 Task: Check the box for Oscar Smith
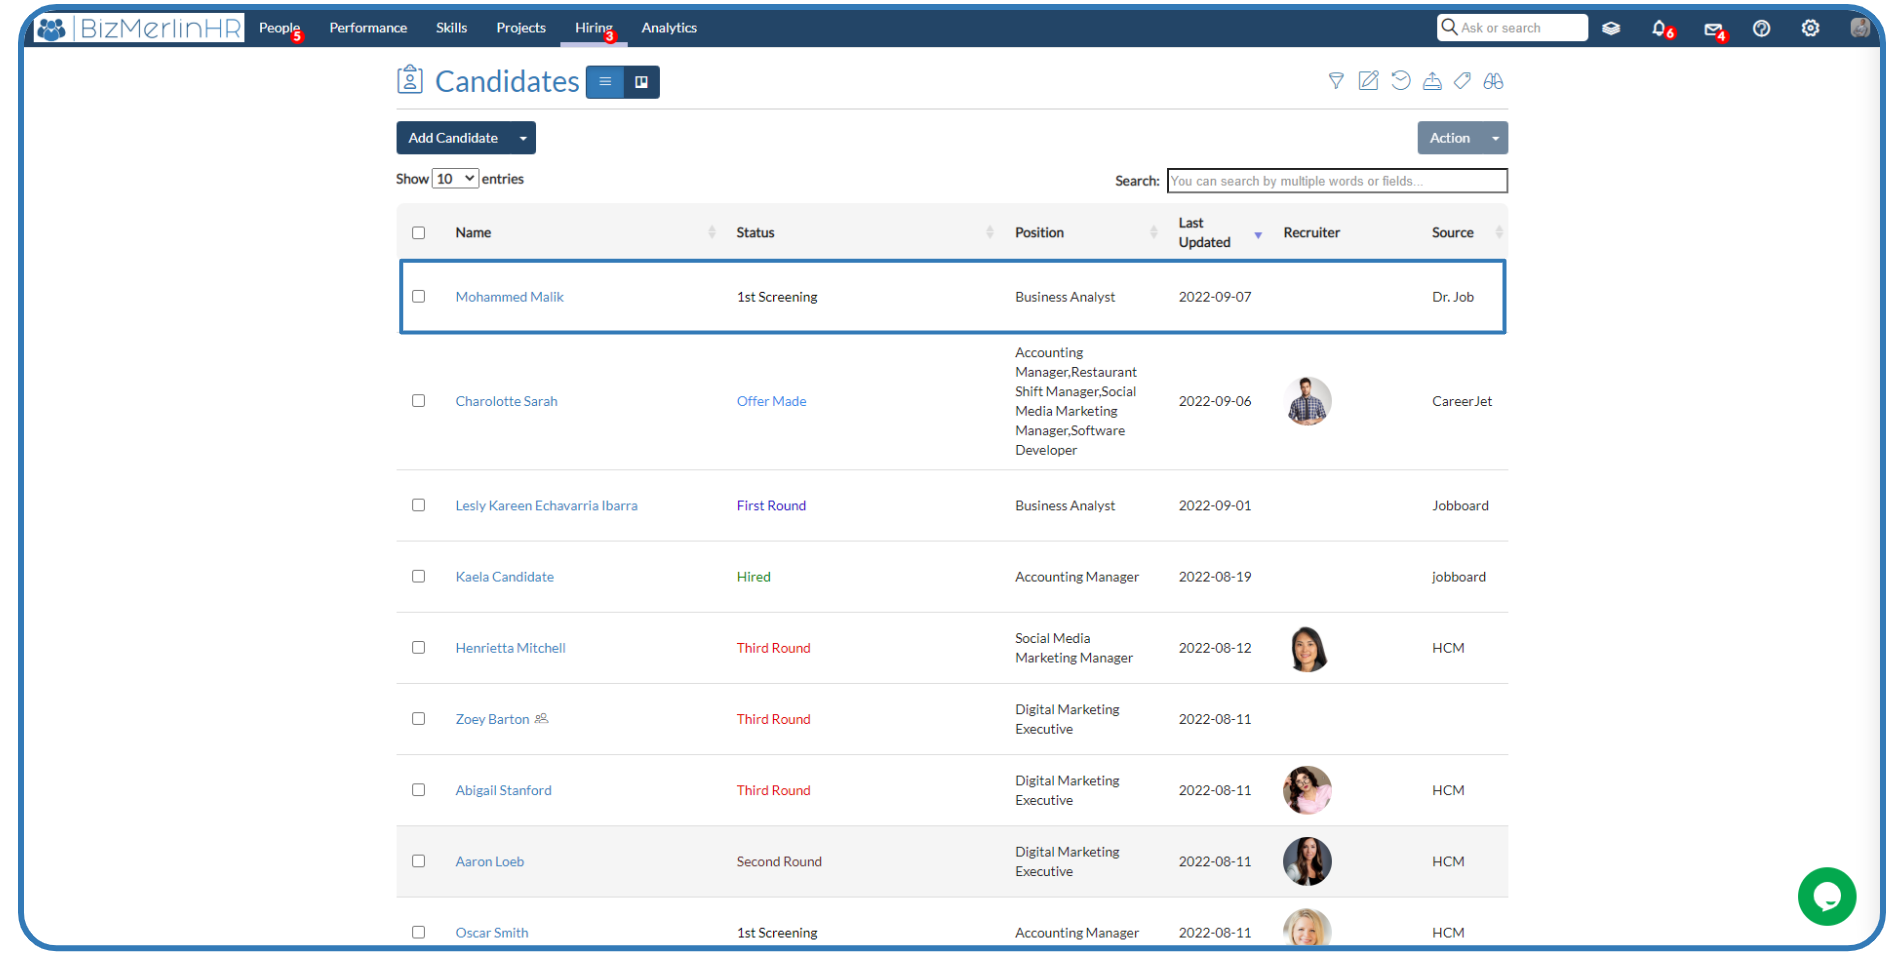tap(419, 932)
